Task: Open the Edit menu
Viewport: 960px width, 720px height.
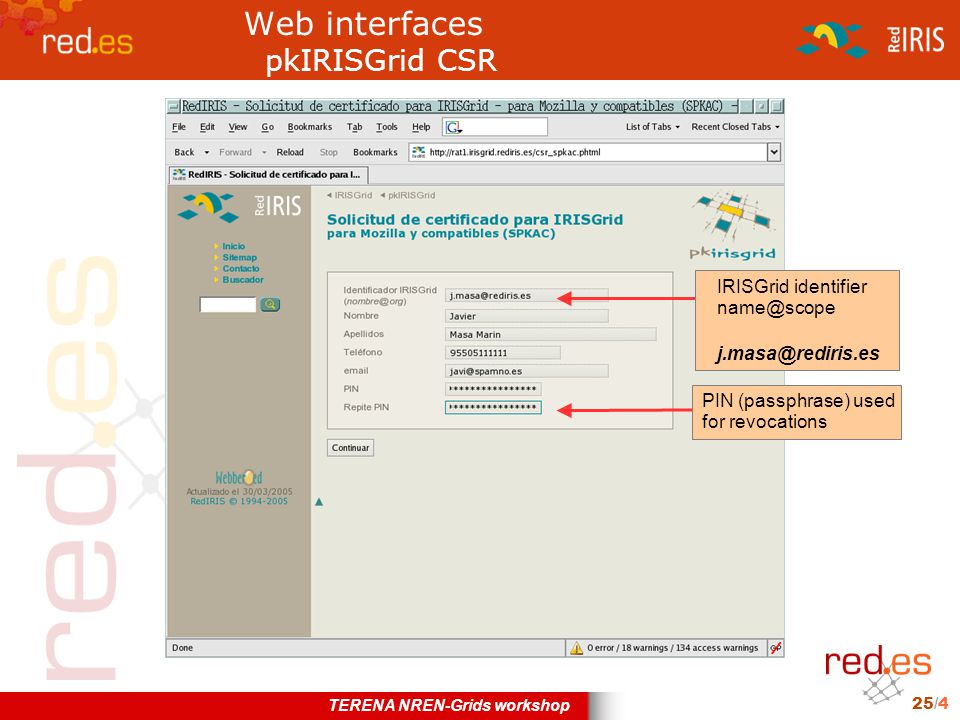Action: 208,127
